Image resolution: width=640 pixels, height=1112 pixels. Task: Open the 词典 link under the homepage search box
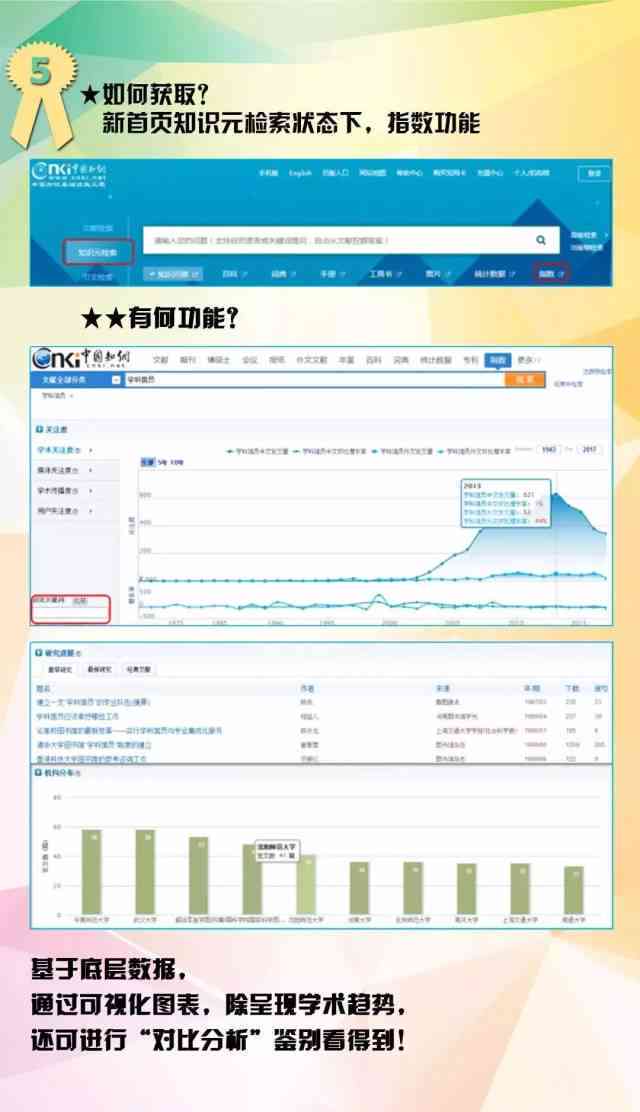[283, 274]
